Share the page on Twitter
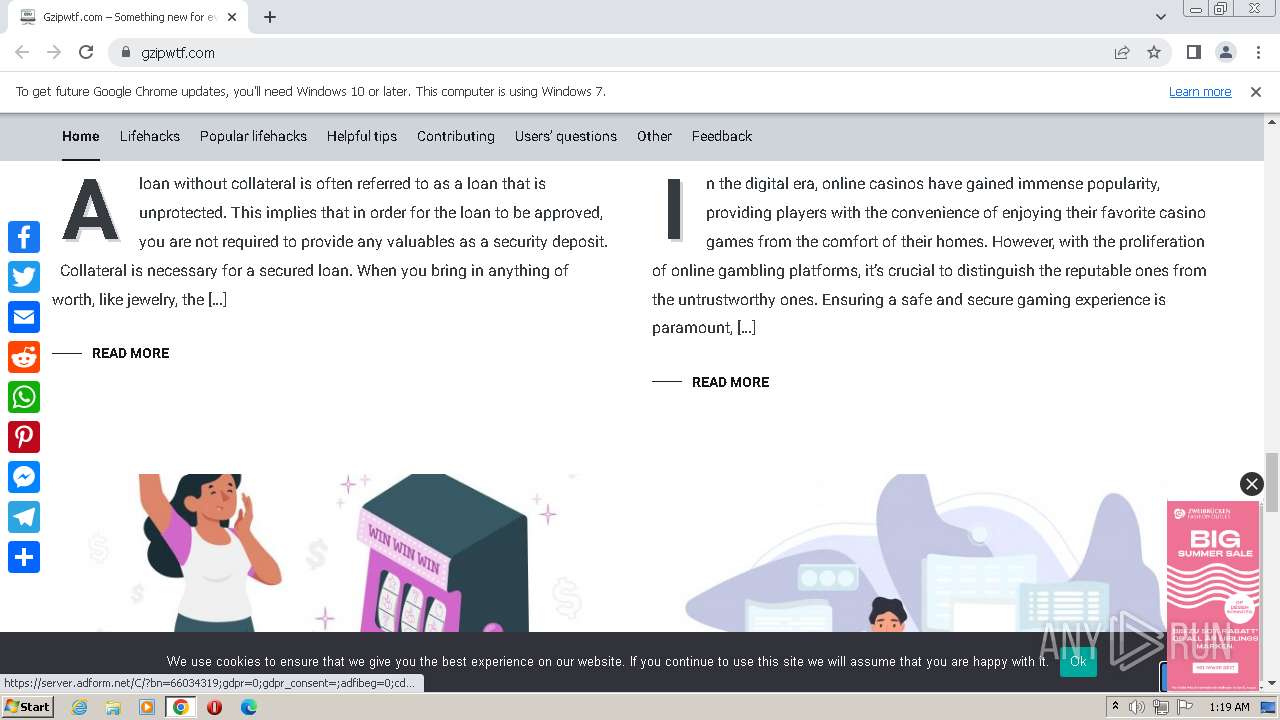The image size is (1280, 720). coord(24,277)
